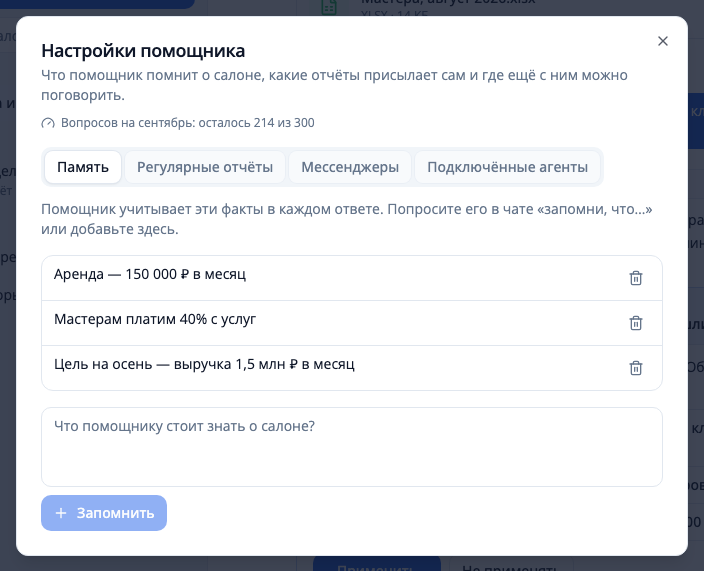Remove the Цель на осень memory entry

coord(635,368)
